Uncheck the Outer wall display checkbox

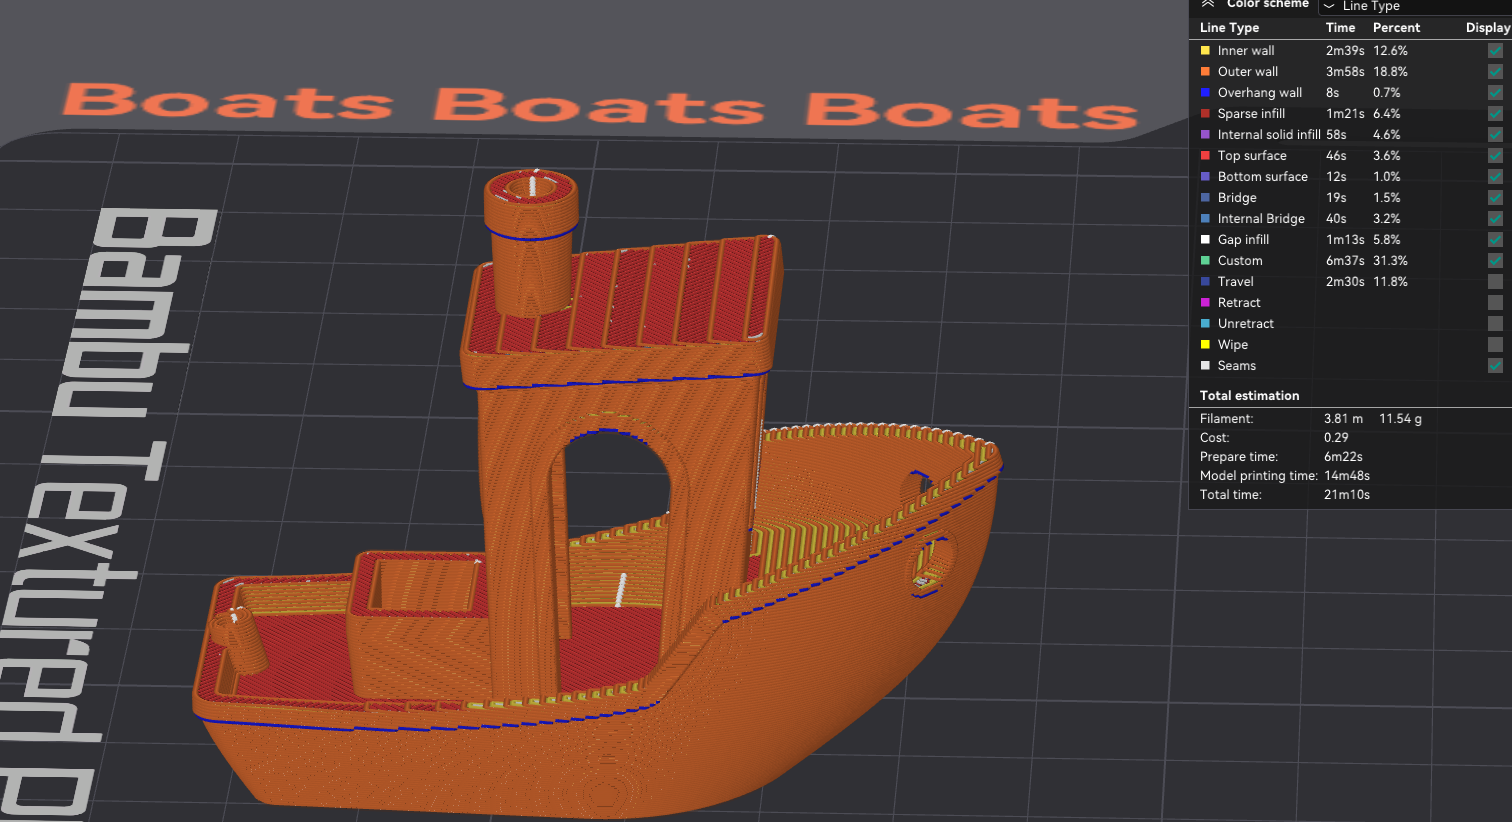[x=1494, y=72]
